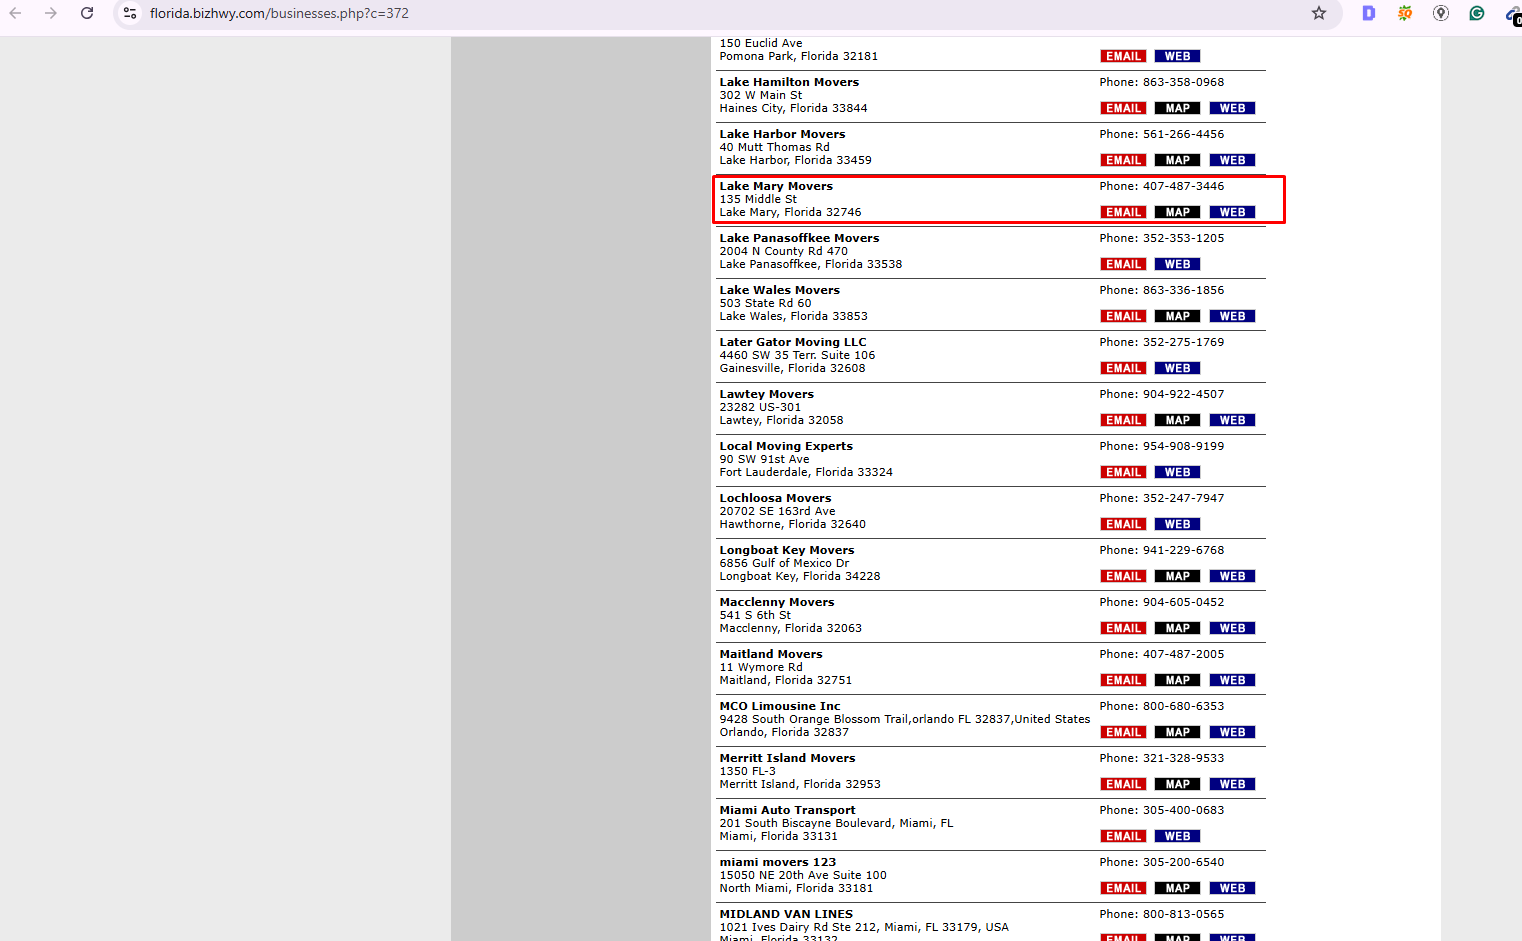
Task: Visit WEB for Longboat Key Movers
Action: pos(1232,576)
